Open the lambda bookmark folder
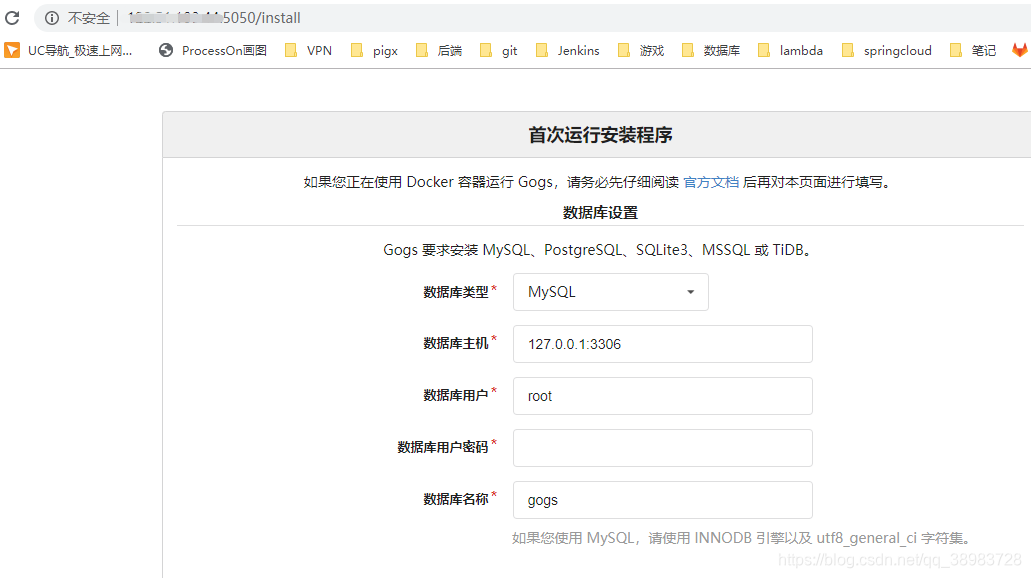The width and height of the screenshot is (1031, 578). (x=790, y=51)
